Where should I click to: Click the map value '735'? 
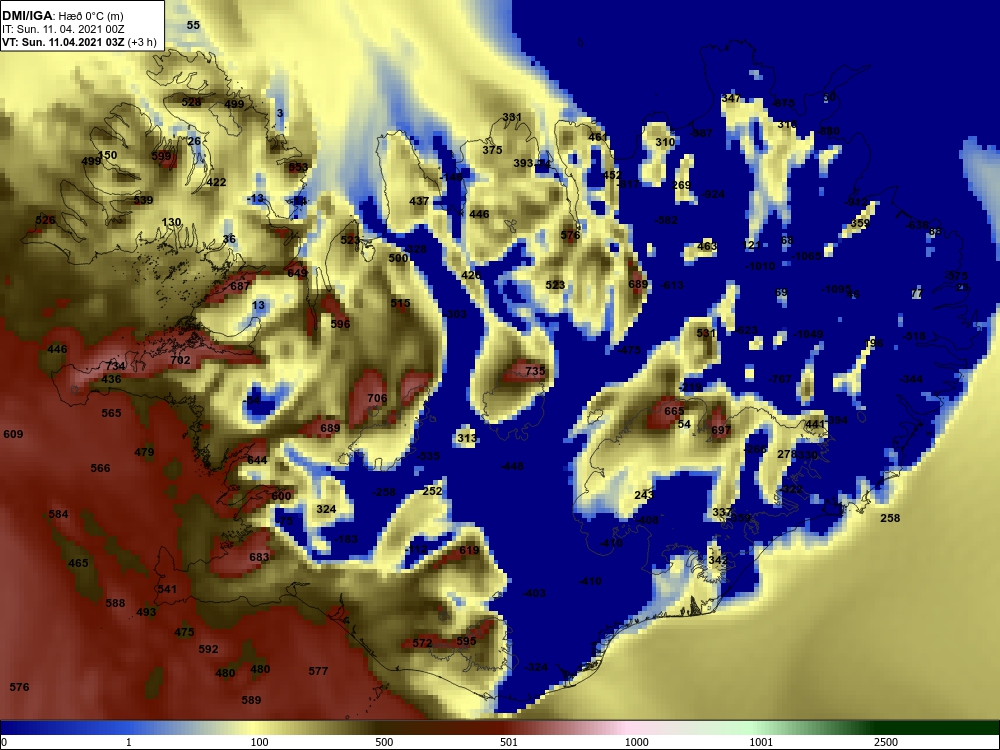(535, 371)
